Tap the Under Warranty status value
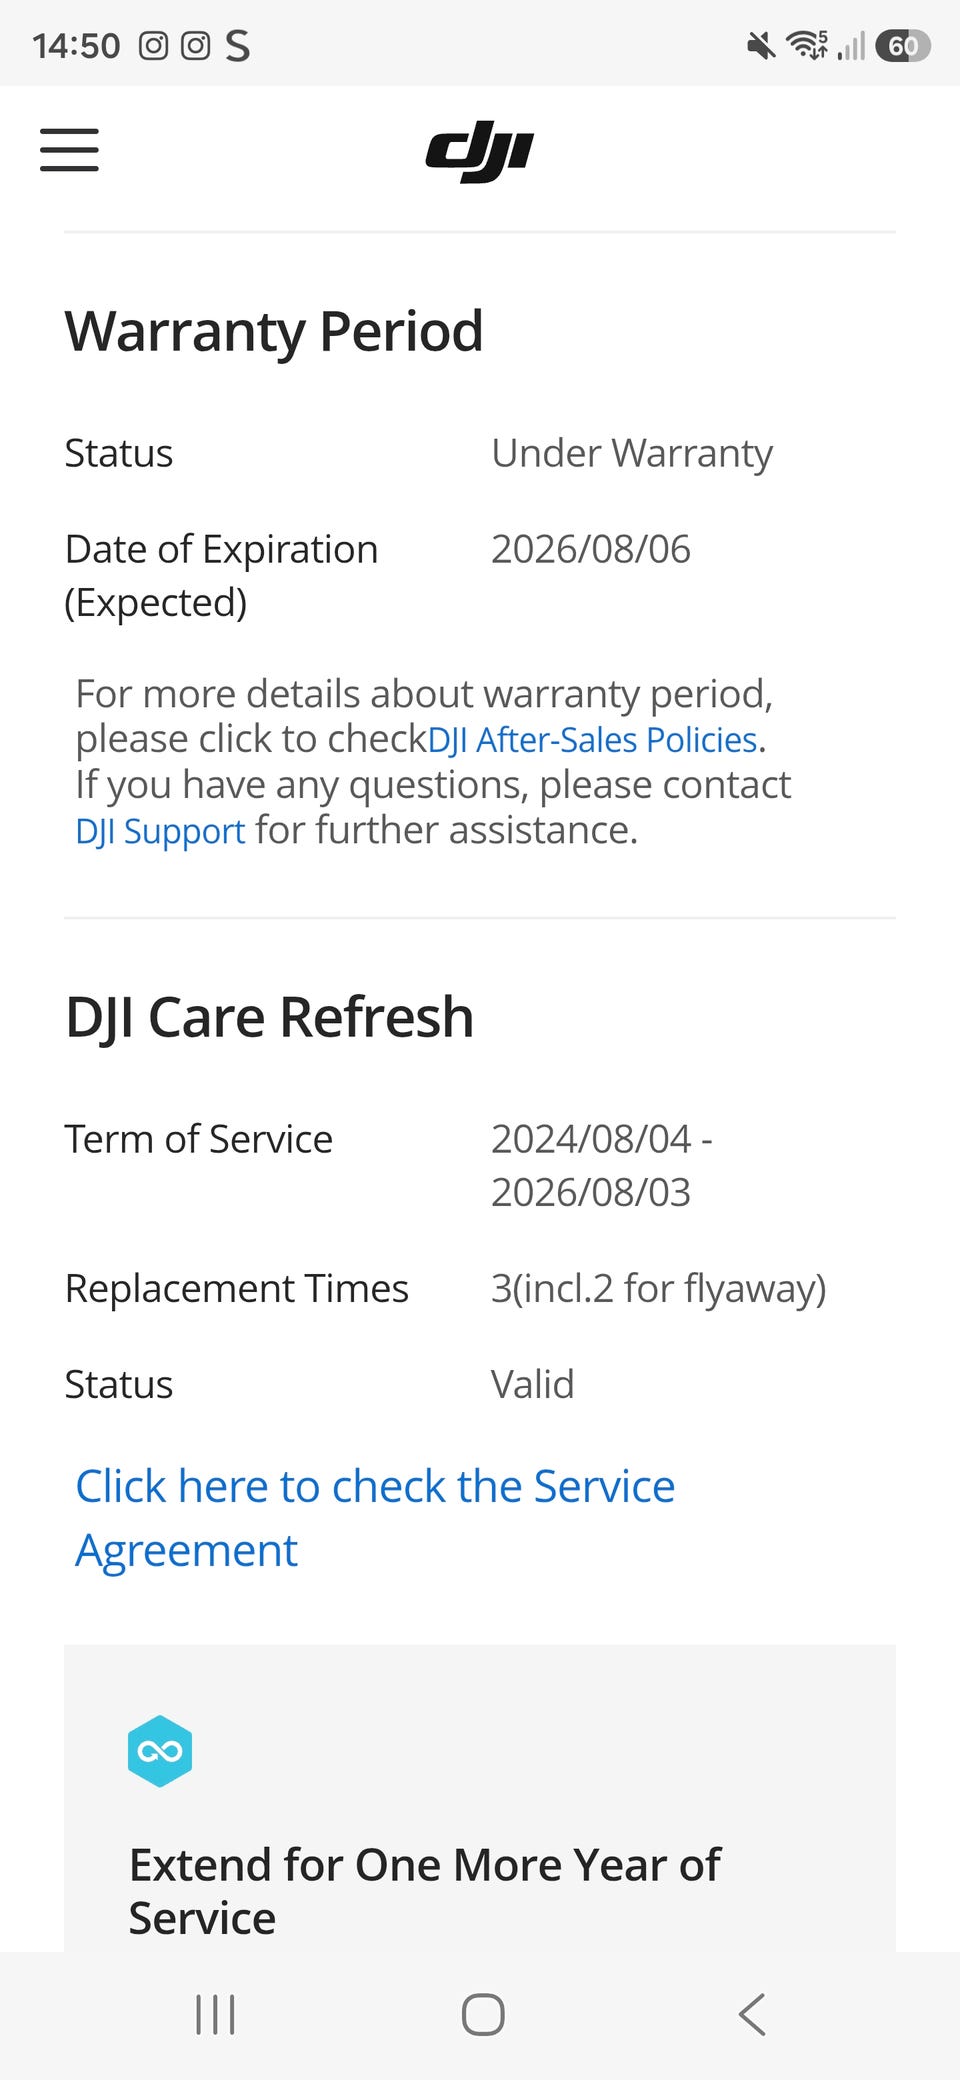 (x=632, y=454)
